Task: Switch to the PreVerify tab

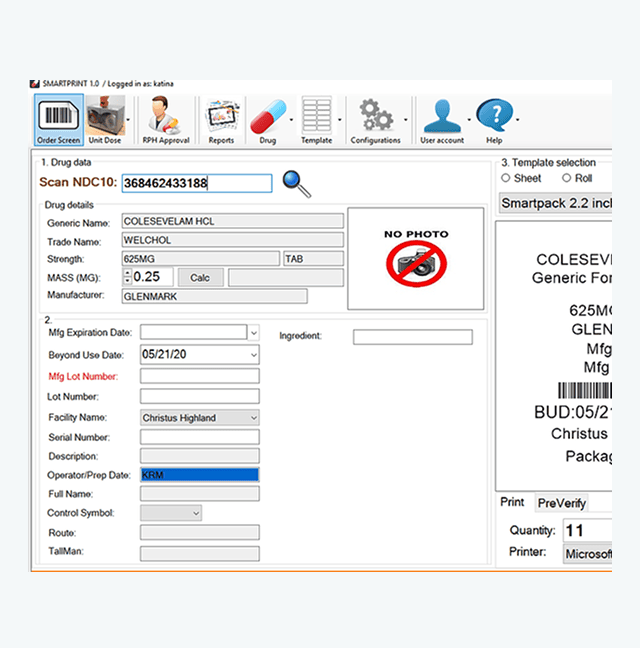Action: coord(561,503)
